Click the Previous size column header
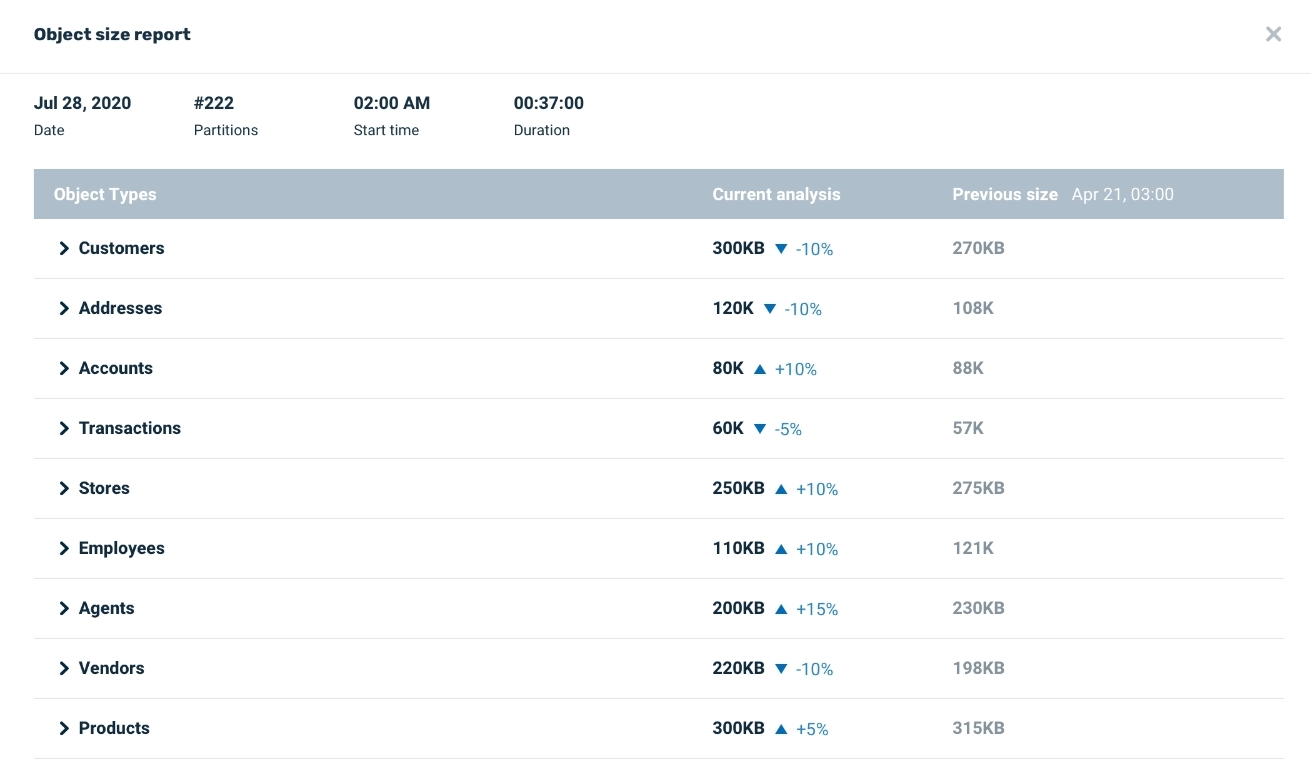Viewport: 1311px width, 765px height. 1004,194
